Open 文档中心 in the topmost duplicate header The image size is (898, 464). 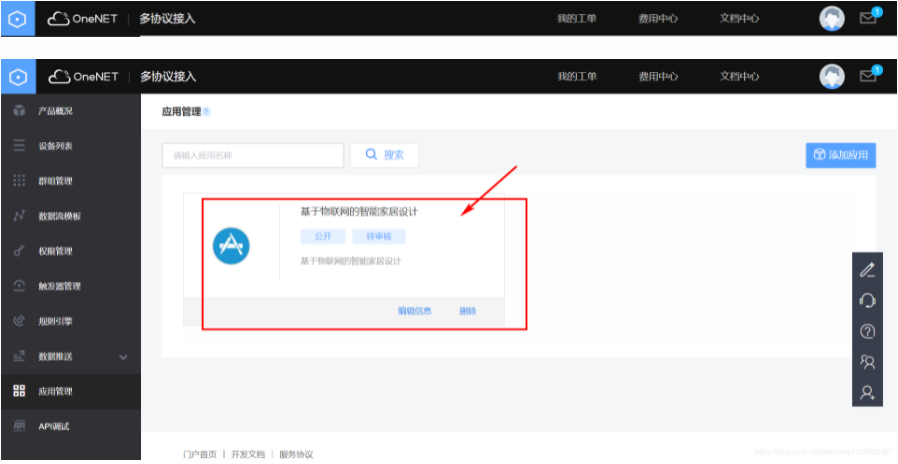coord(739,18)
